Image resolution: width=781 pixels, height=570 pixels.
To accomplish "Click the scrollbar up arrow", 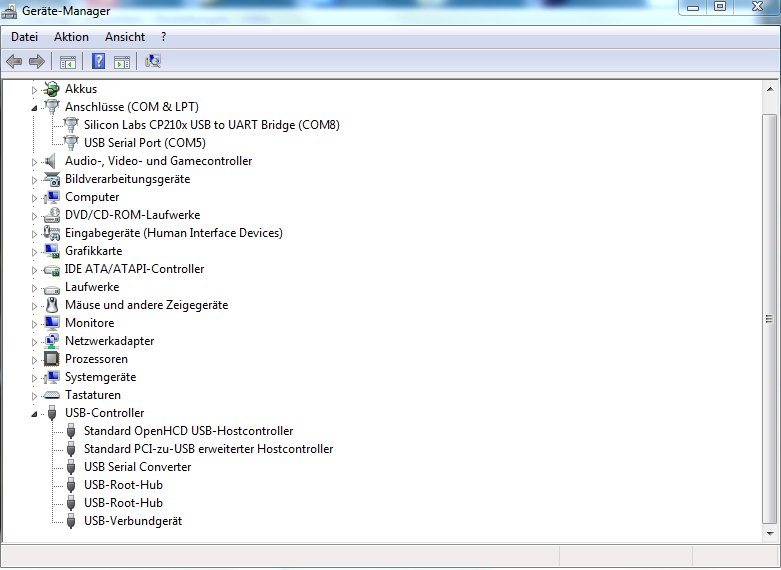I will coord(770,89).
